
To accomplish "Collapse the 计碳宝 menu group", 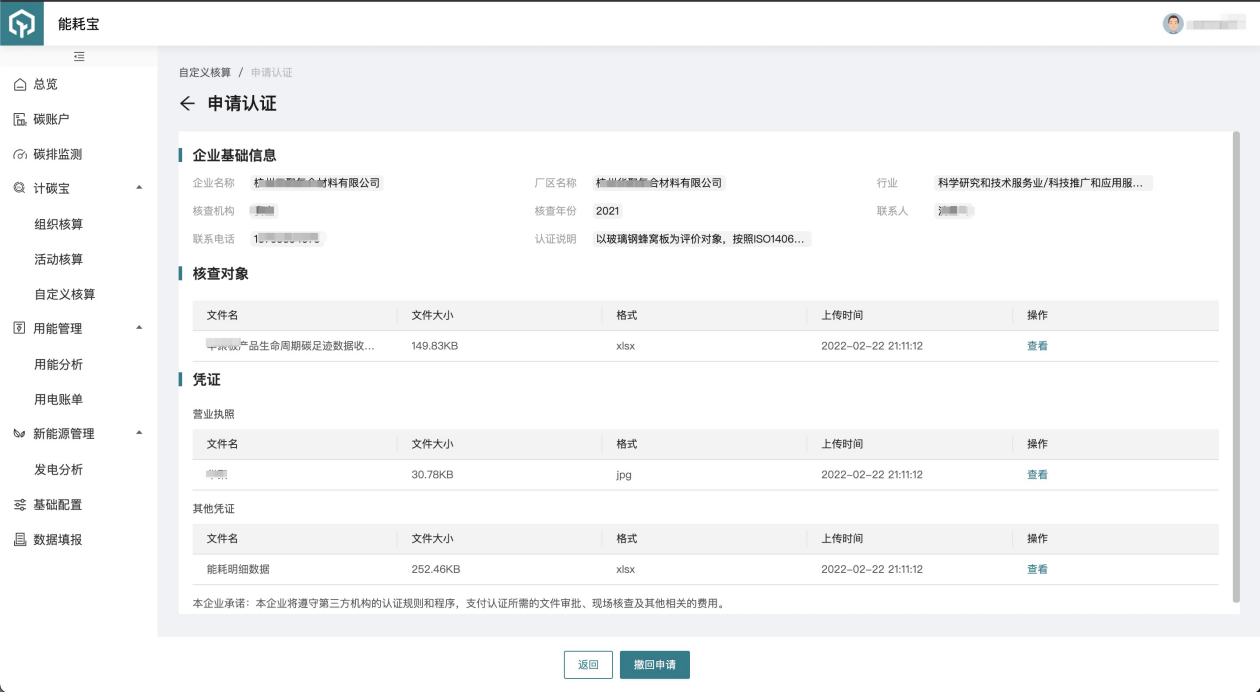I will click(x=139, y=188).
